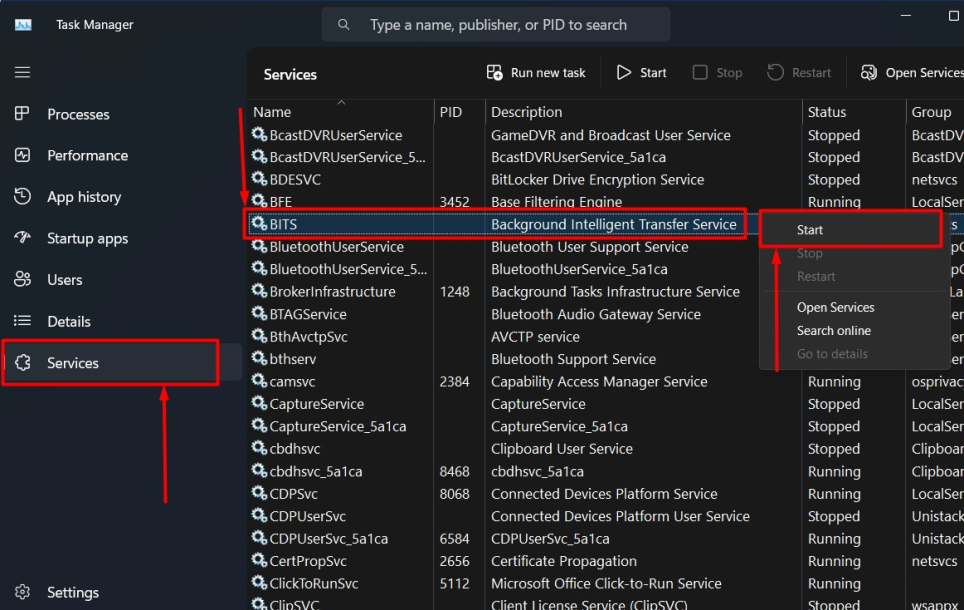964x610 pixels.
Task: Open the Processes page
Action: tap(78, 114)
